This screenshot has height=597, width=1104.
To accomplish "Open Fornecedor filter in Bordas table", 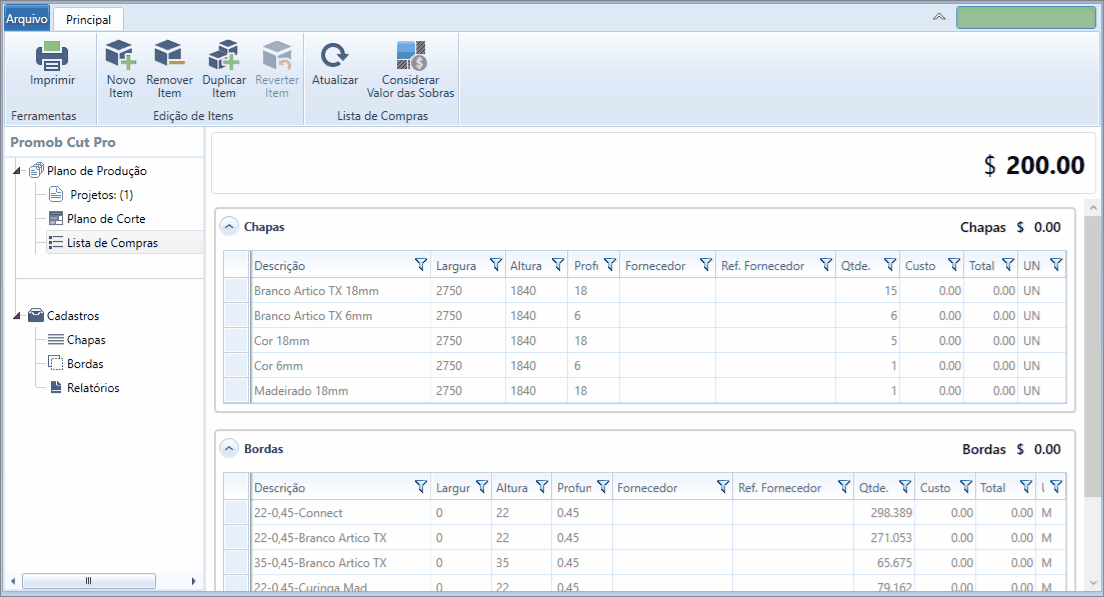I will (x=722, y=486).
